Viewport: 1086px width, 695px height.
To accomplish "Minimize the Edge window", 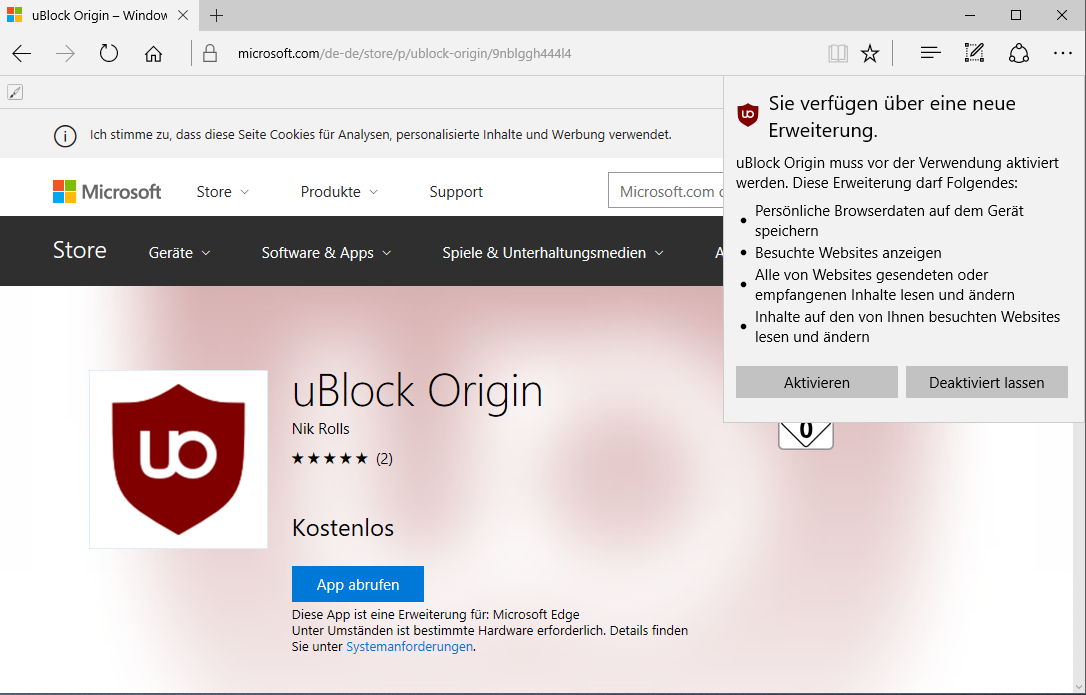I will 970,15.
